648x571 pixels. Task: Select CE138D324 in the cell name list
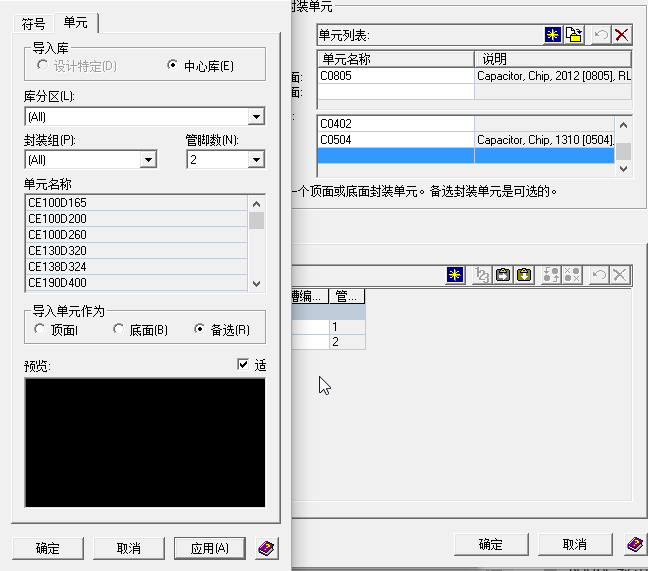tap(137, 267)
